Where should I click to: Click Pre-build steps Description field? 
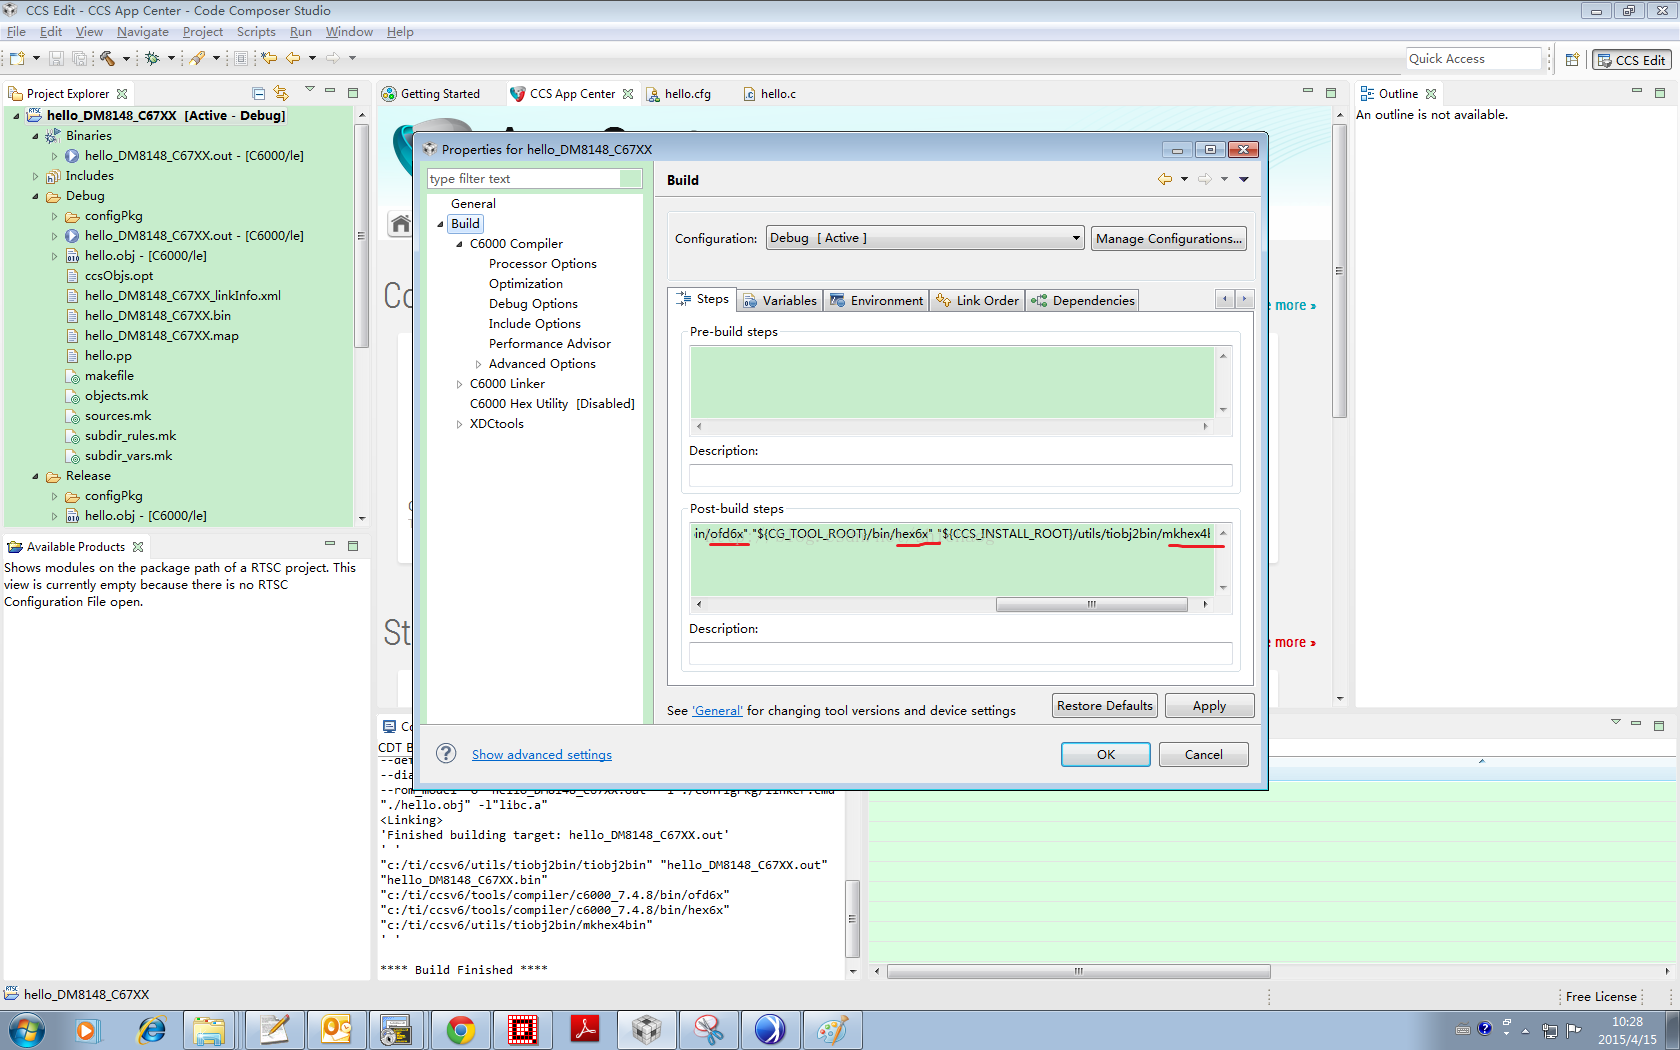click(960, 475)
